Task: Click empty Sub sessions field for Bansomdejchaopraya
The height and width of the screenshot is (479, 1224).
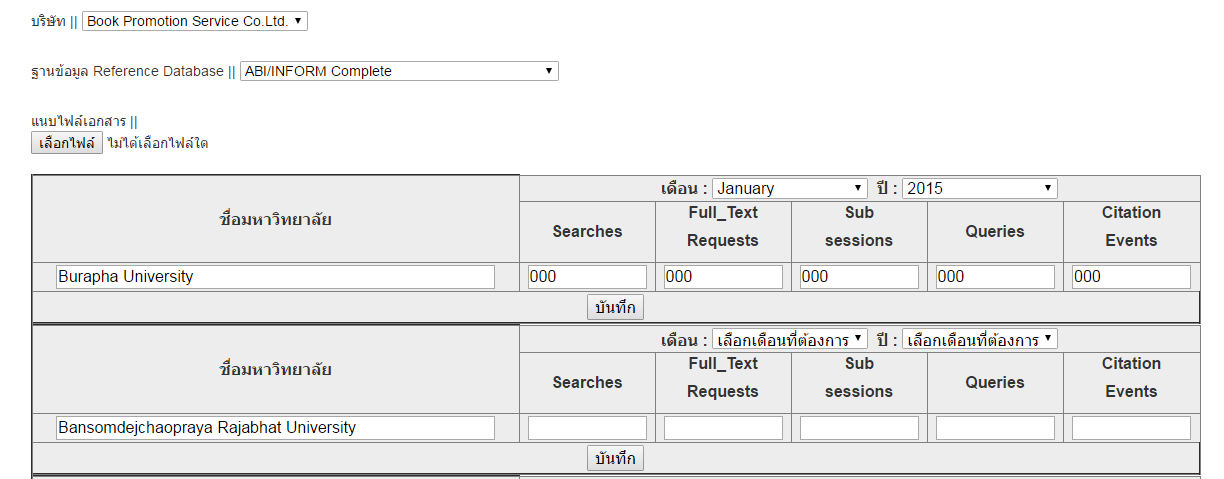Action: [x=859, y=428]
